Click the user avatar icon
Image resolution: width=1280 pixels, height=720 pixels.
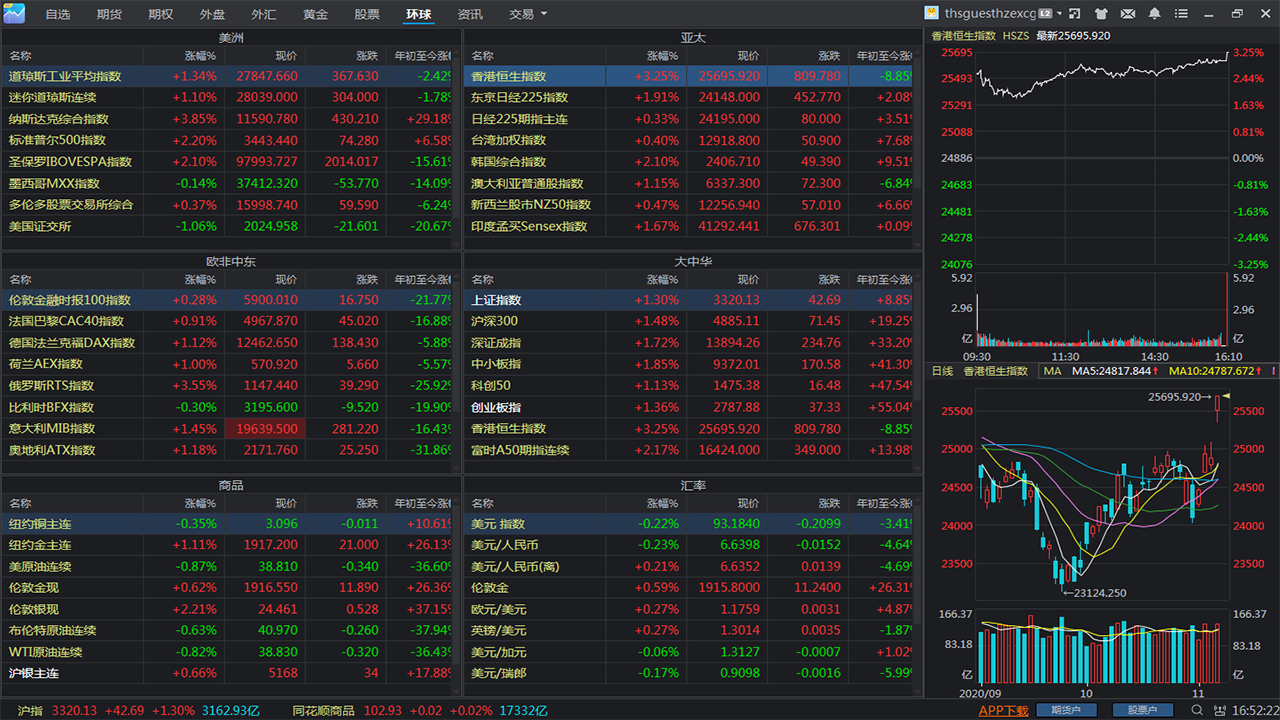coord(934,13)
